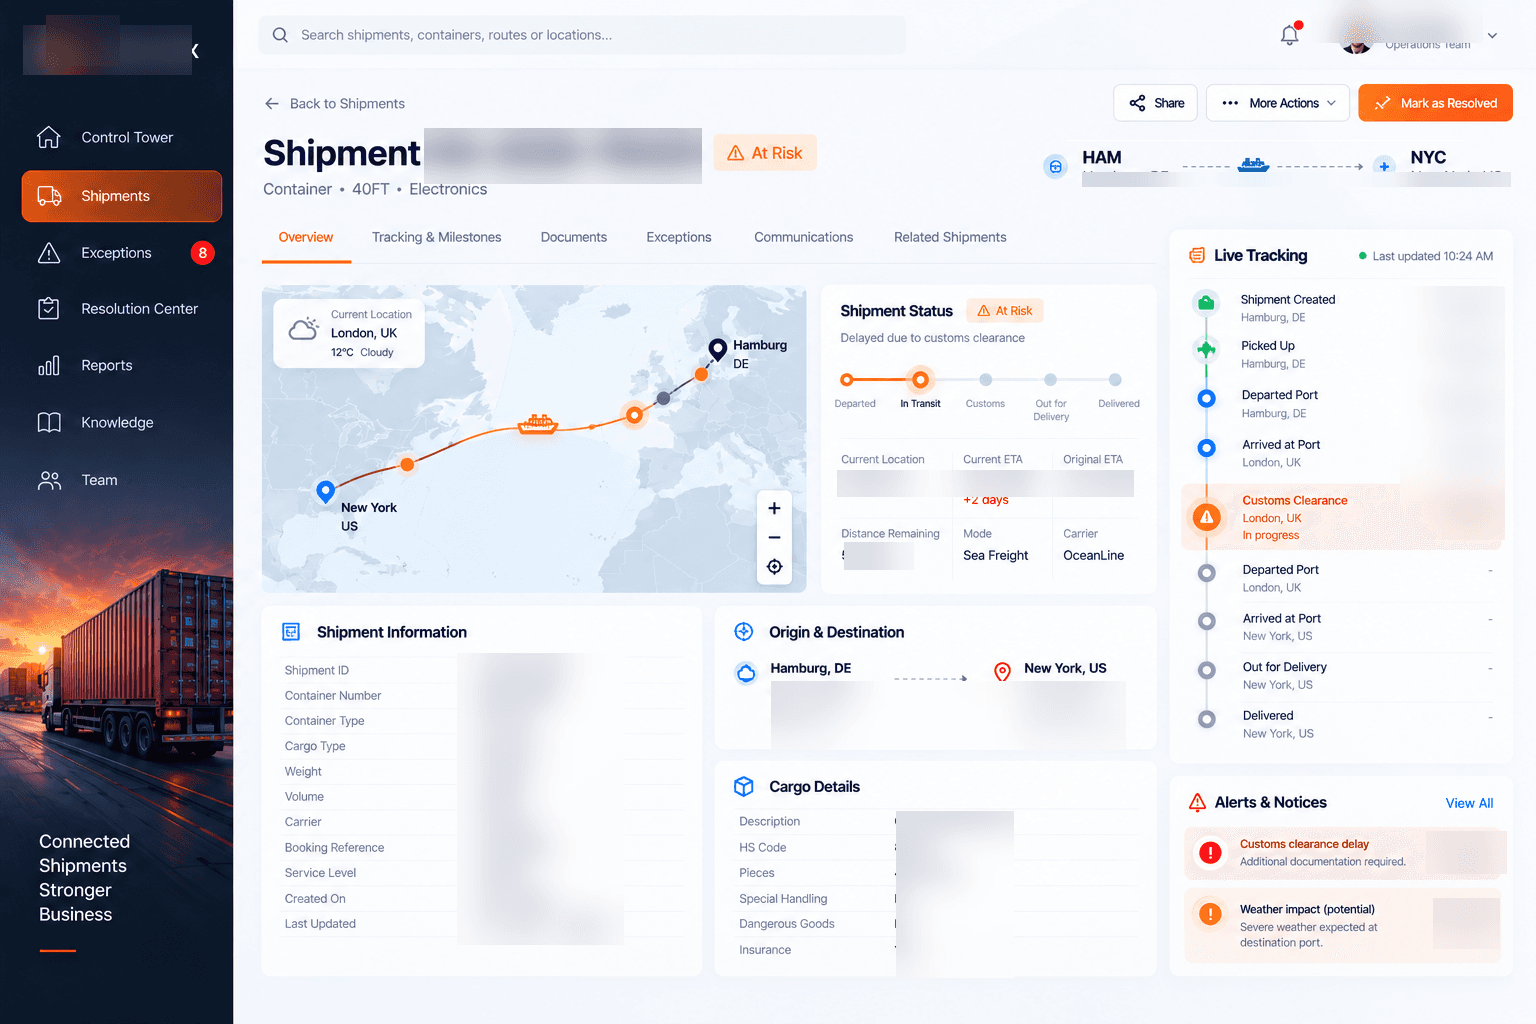This screenshot has width=1536, height=1024.
Task: Open Exceptions warning icon in sidebar
Action: 49,253
